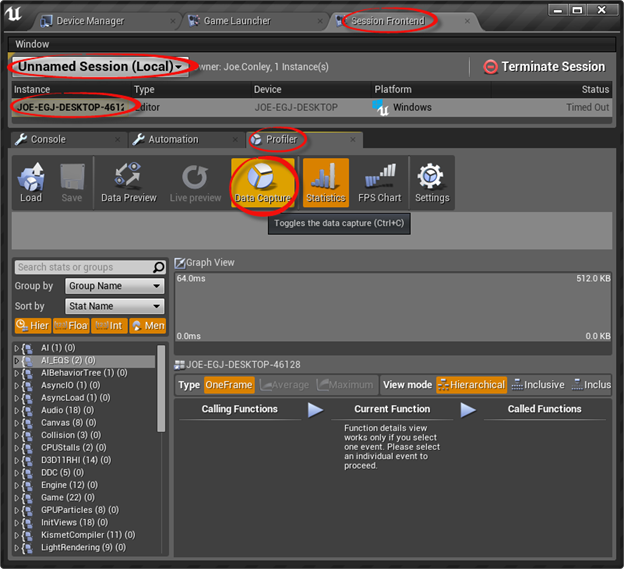The height and width of the screenshot is (569, 624).
Task: Select Hierarchical view mode
Action: click(x=472, y=385)
